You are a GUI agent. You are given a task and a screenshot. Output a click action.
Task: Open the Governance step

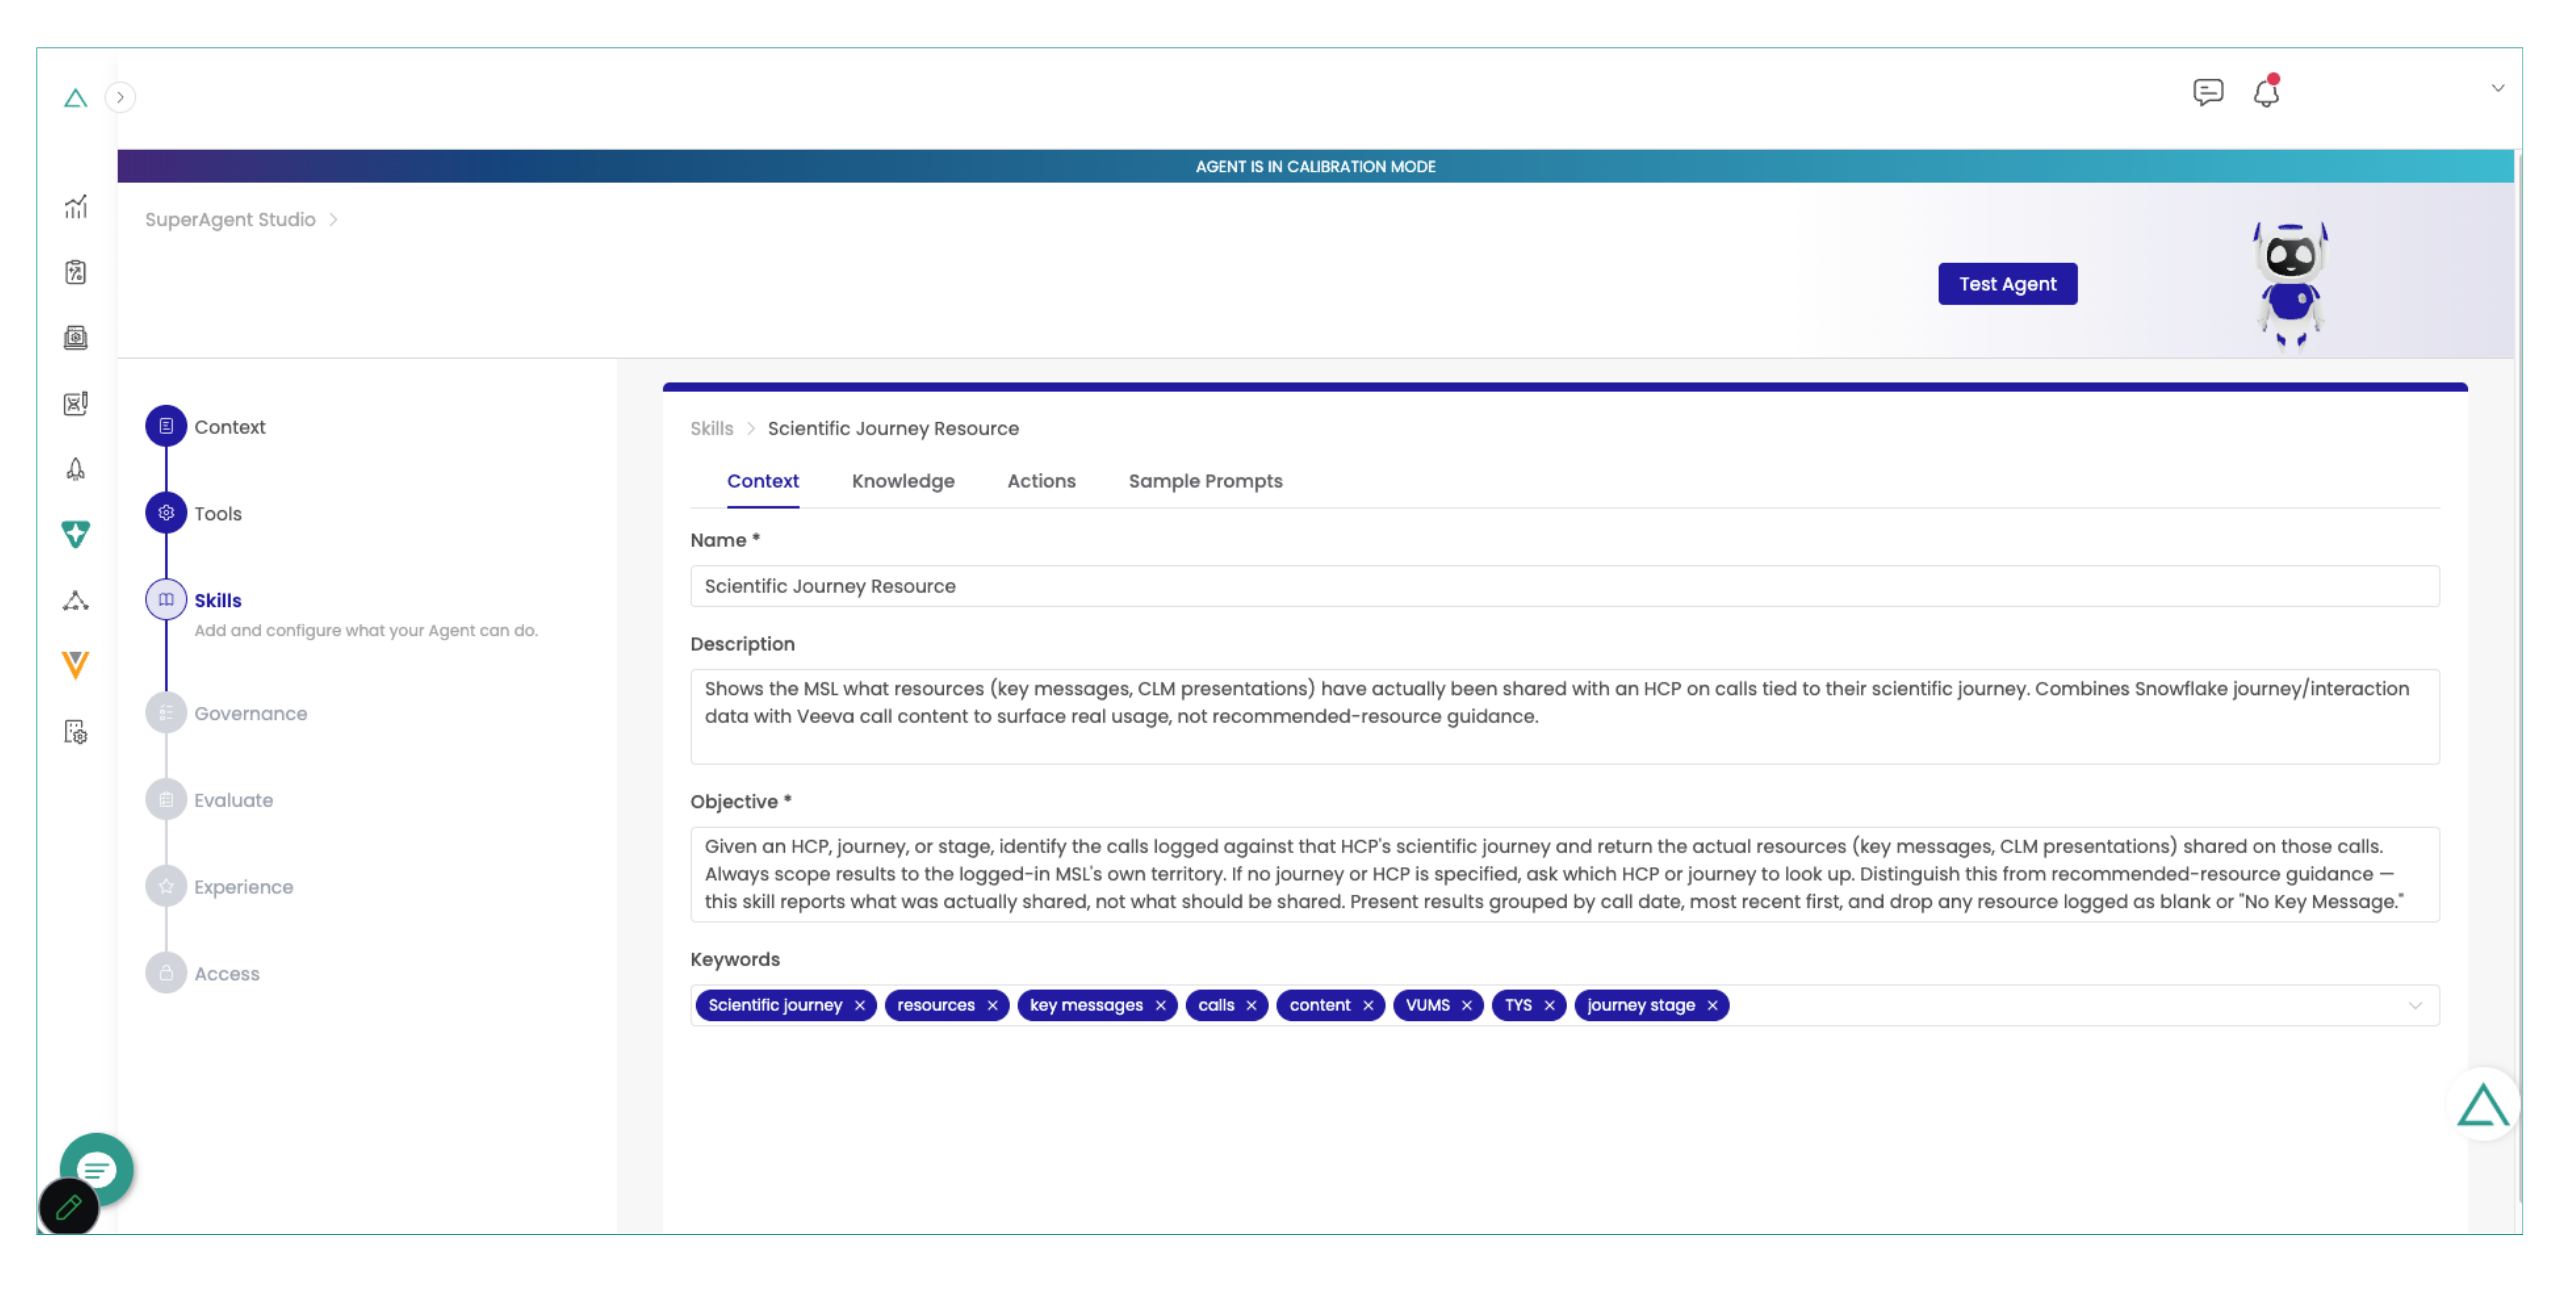(x=227, y=713)
